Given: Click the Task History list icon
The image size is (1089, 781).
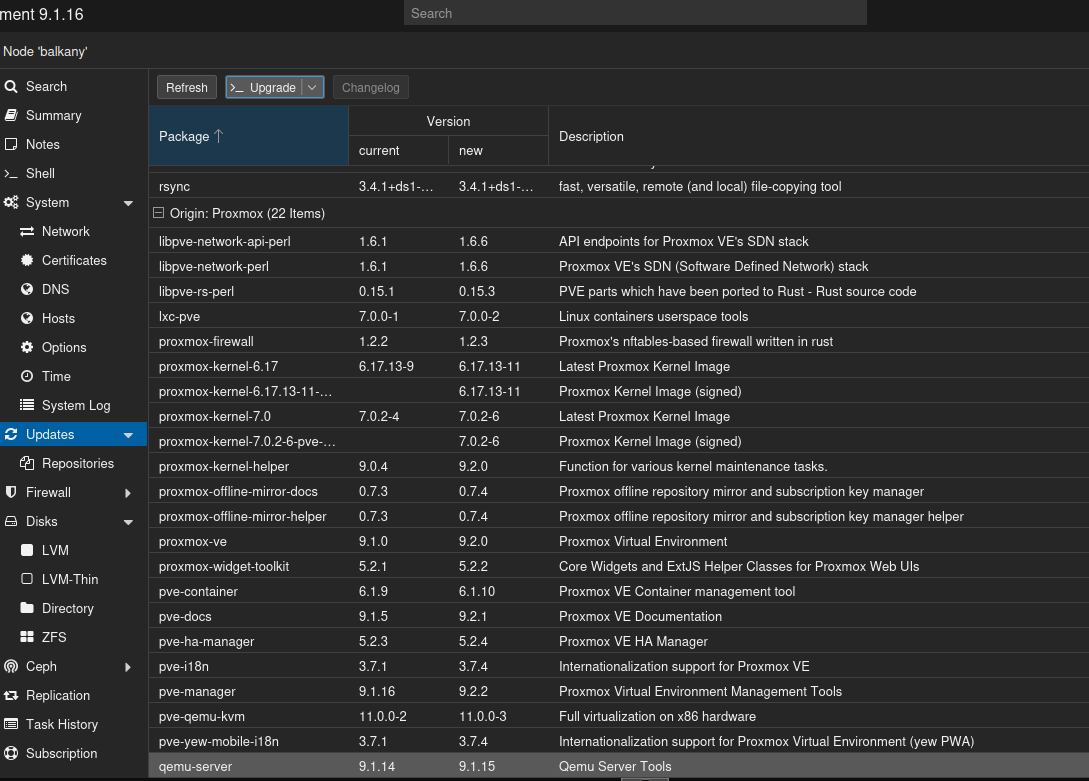Looking at the screenshot, I should [10, 724].
